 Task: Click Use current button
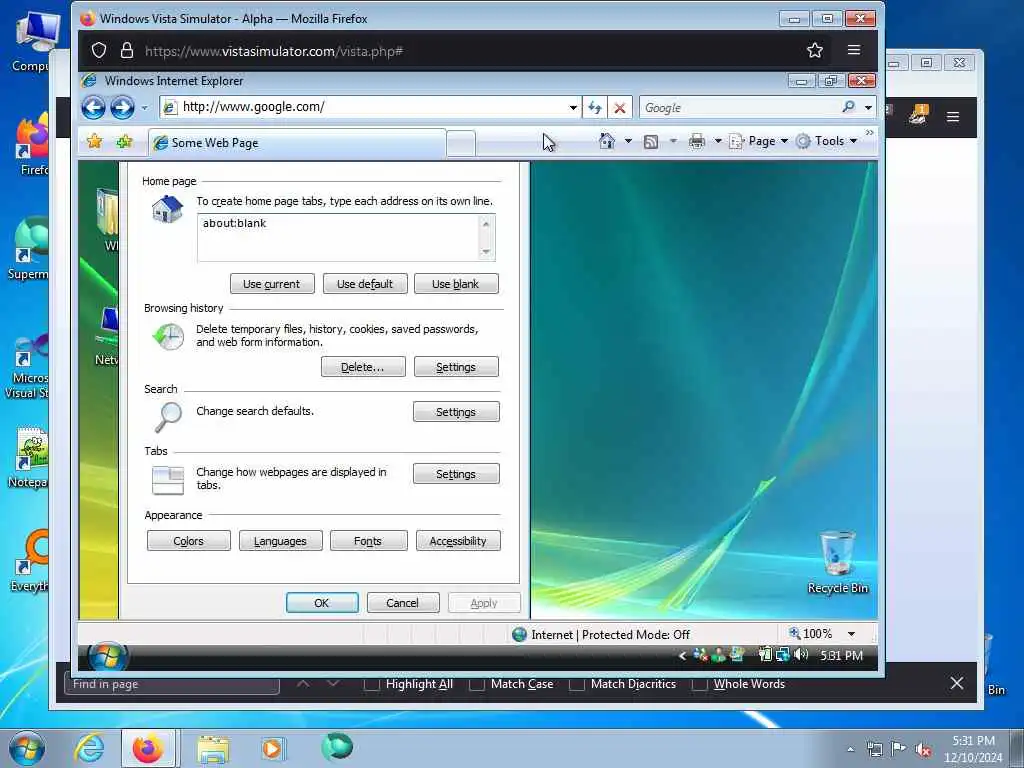pyautogui.click(x=272, y=284)
